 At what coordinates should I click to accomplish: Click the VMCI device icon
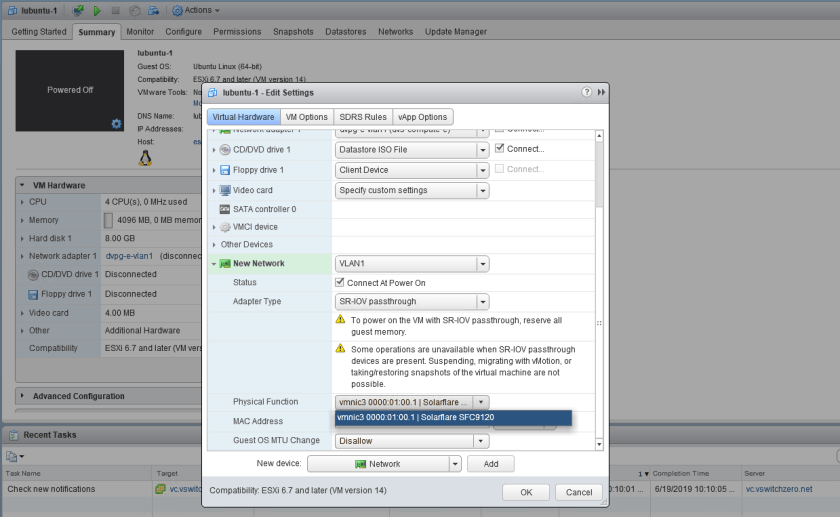(225, 227)
